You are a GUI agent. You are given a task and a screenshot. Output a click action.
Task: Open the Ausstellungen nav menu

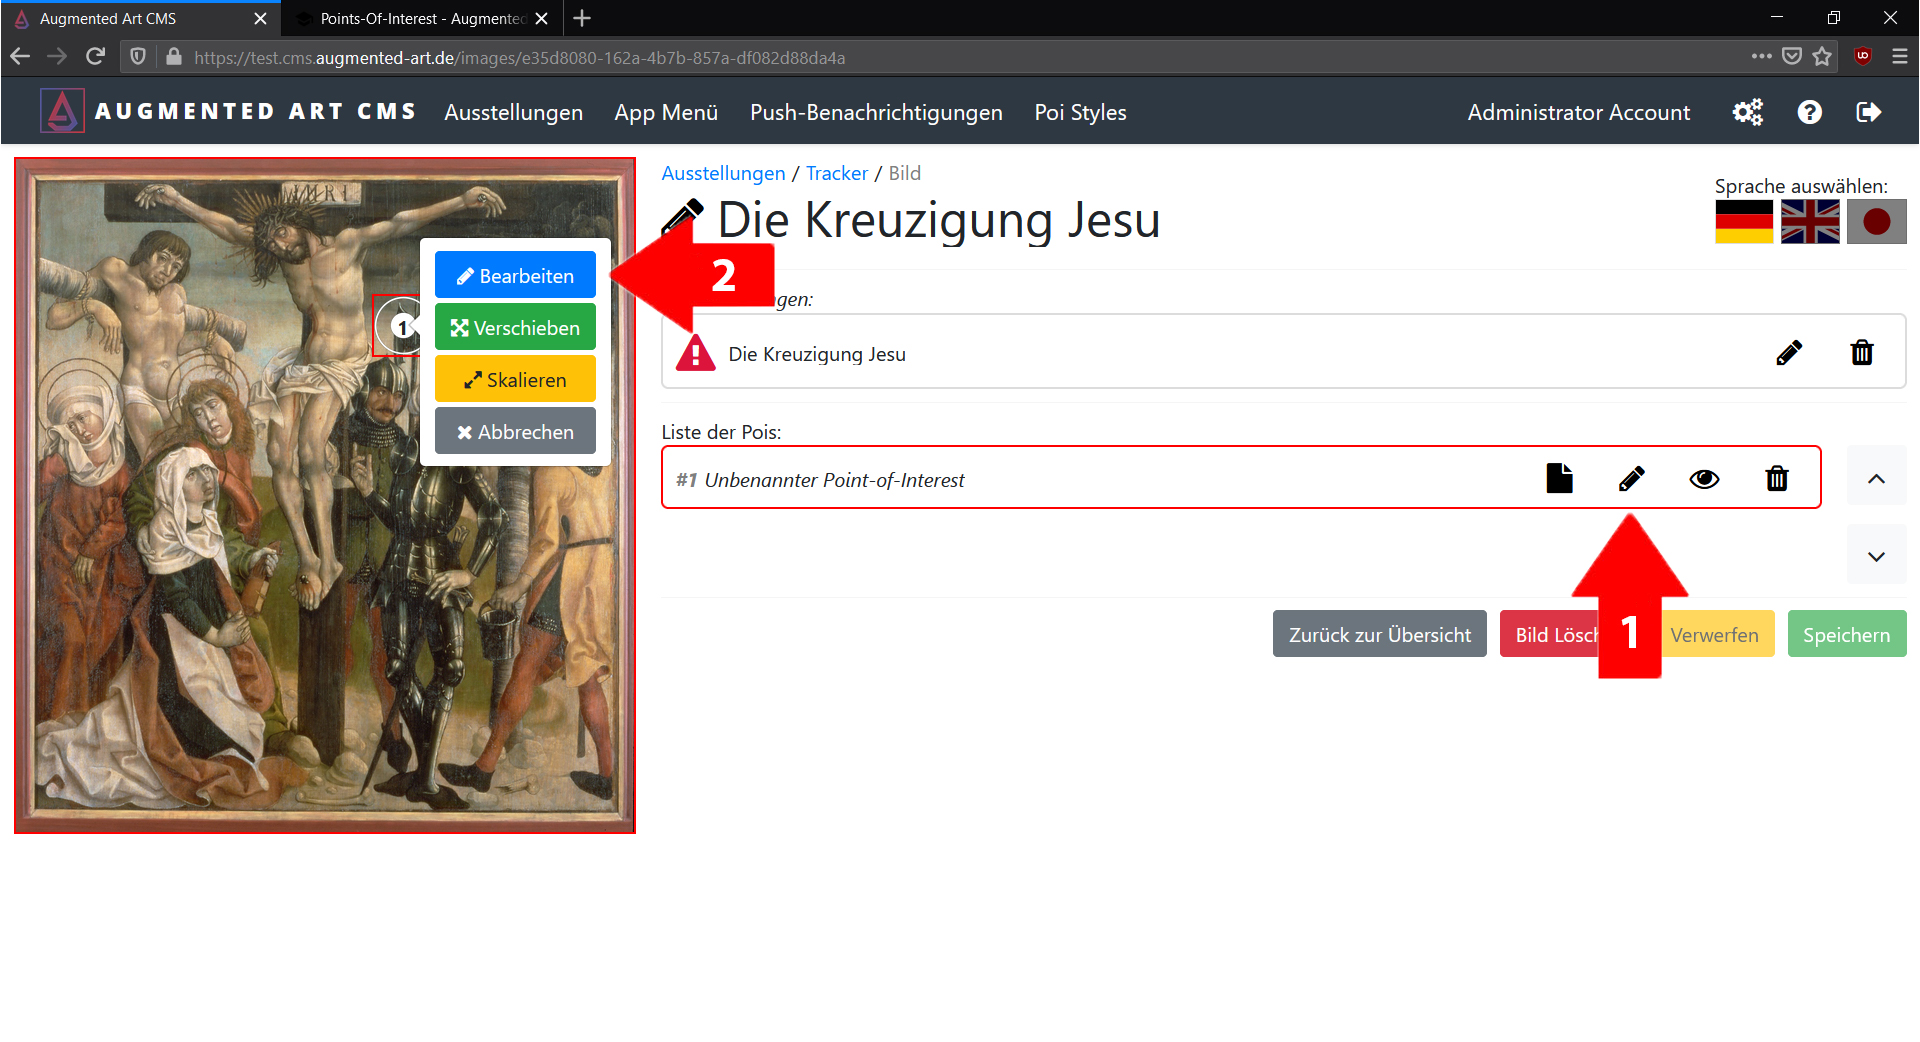pyautogui.click(x=513, y=112)
